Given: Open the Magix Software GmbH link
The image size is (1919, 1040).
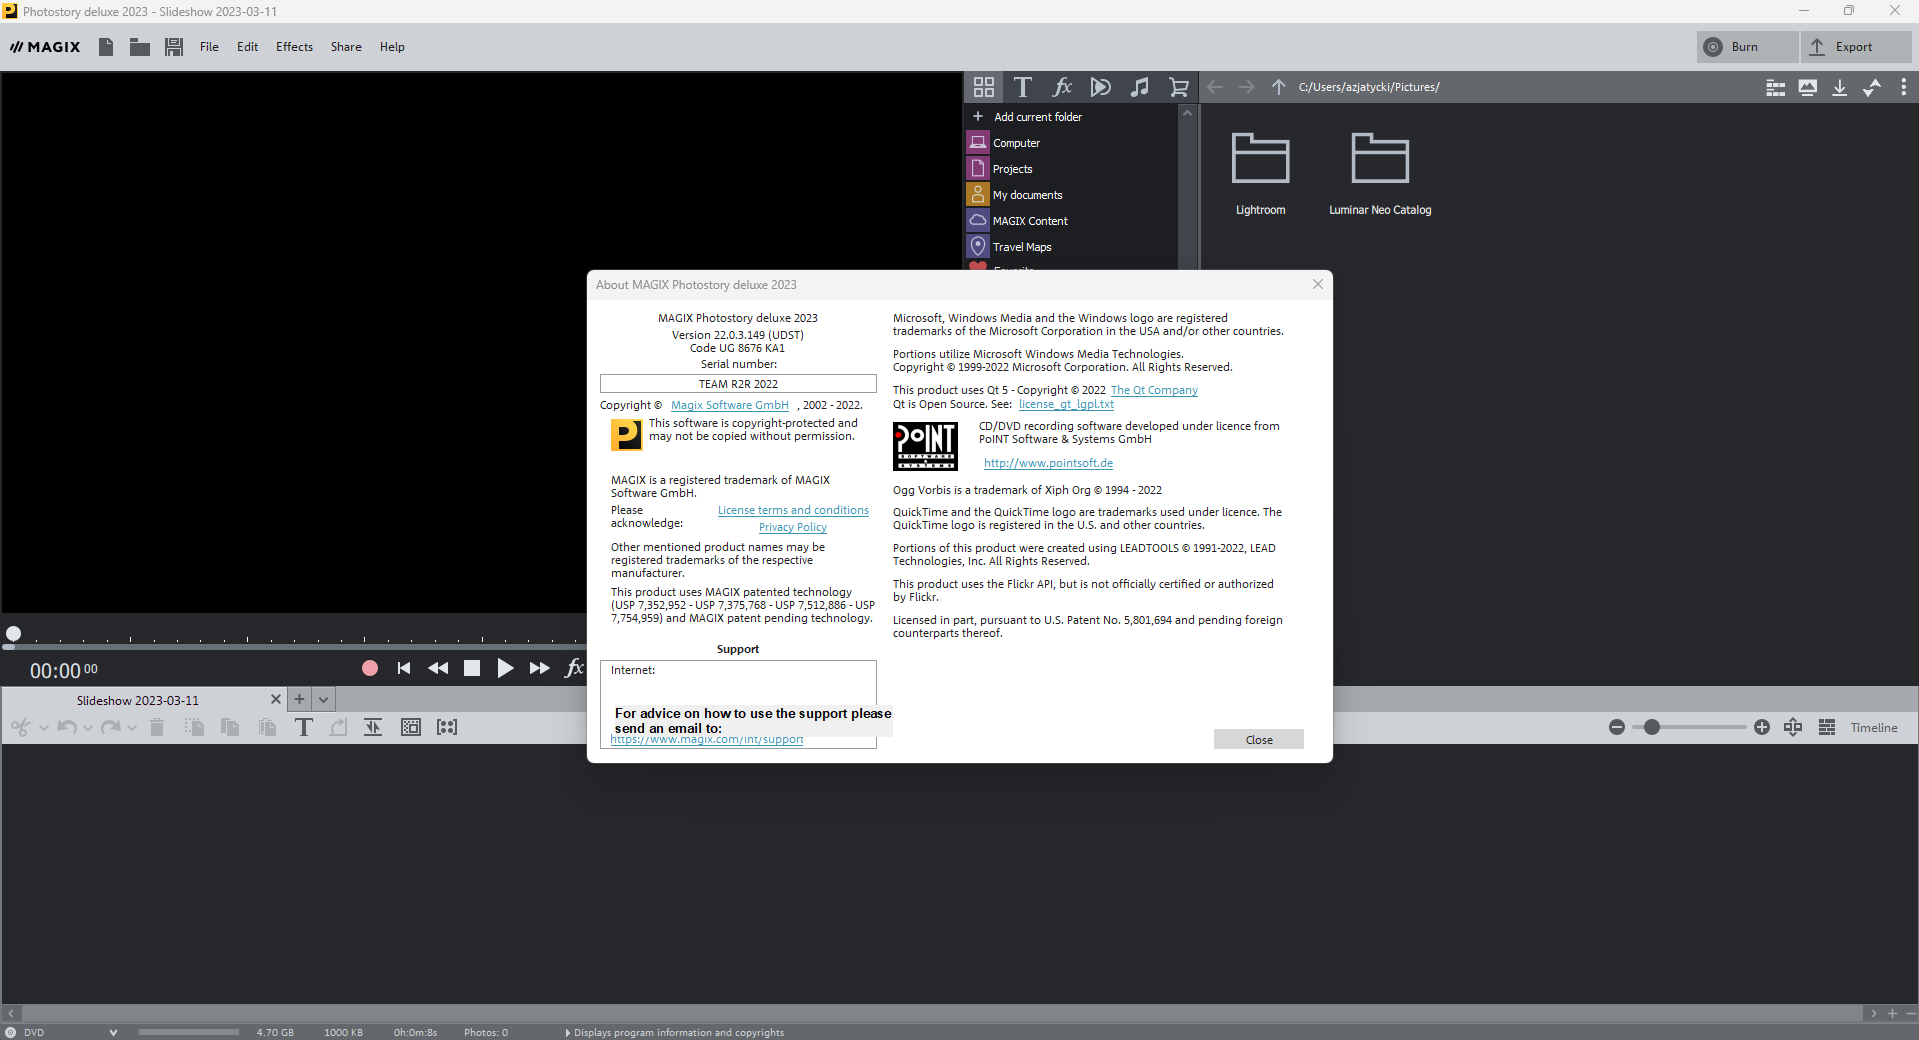Looking at the screenshot, I should [730, 405].
